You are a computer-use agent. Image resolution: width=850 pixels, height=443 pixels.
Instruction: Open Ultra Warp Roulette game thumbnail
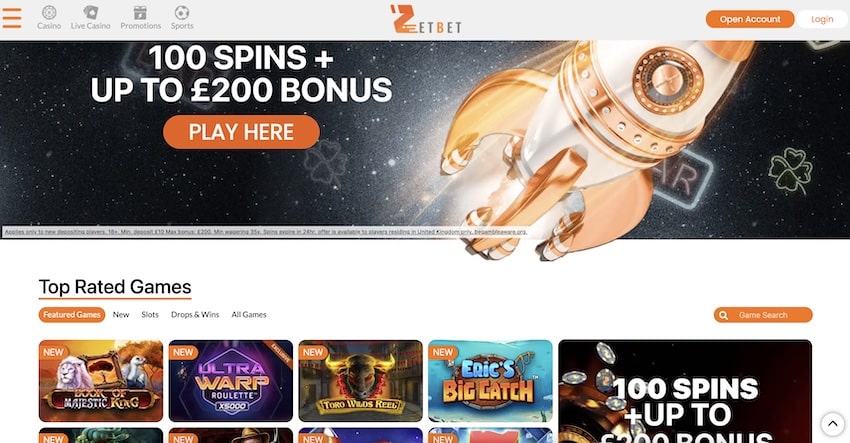231,381
